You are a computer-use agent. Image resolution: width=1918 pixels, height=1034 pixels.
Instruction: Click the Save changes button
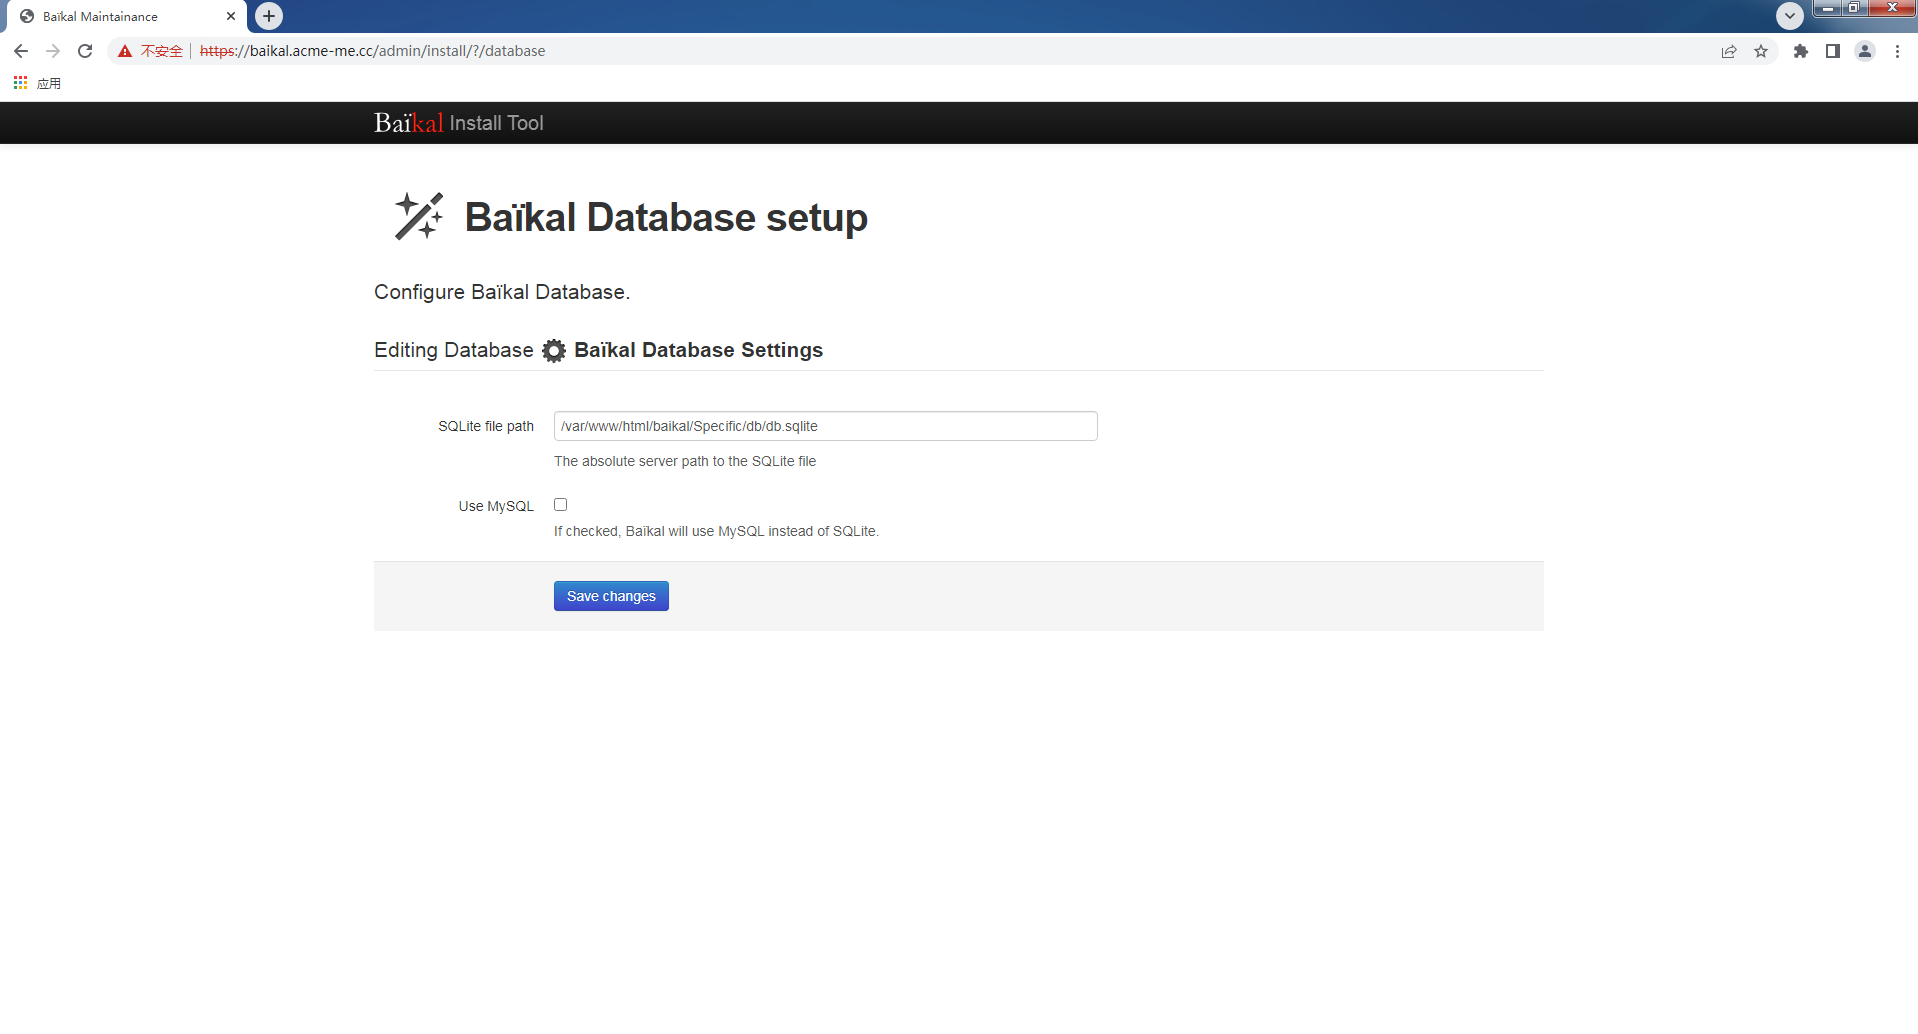point(611,596)
